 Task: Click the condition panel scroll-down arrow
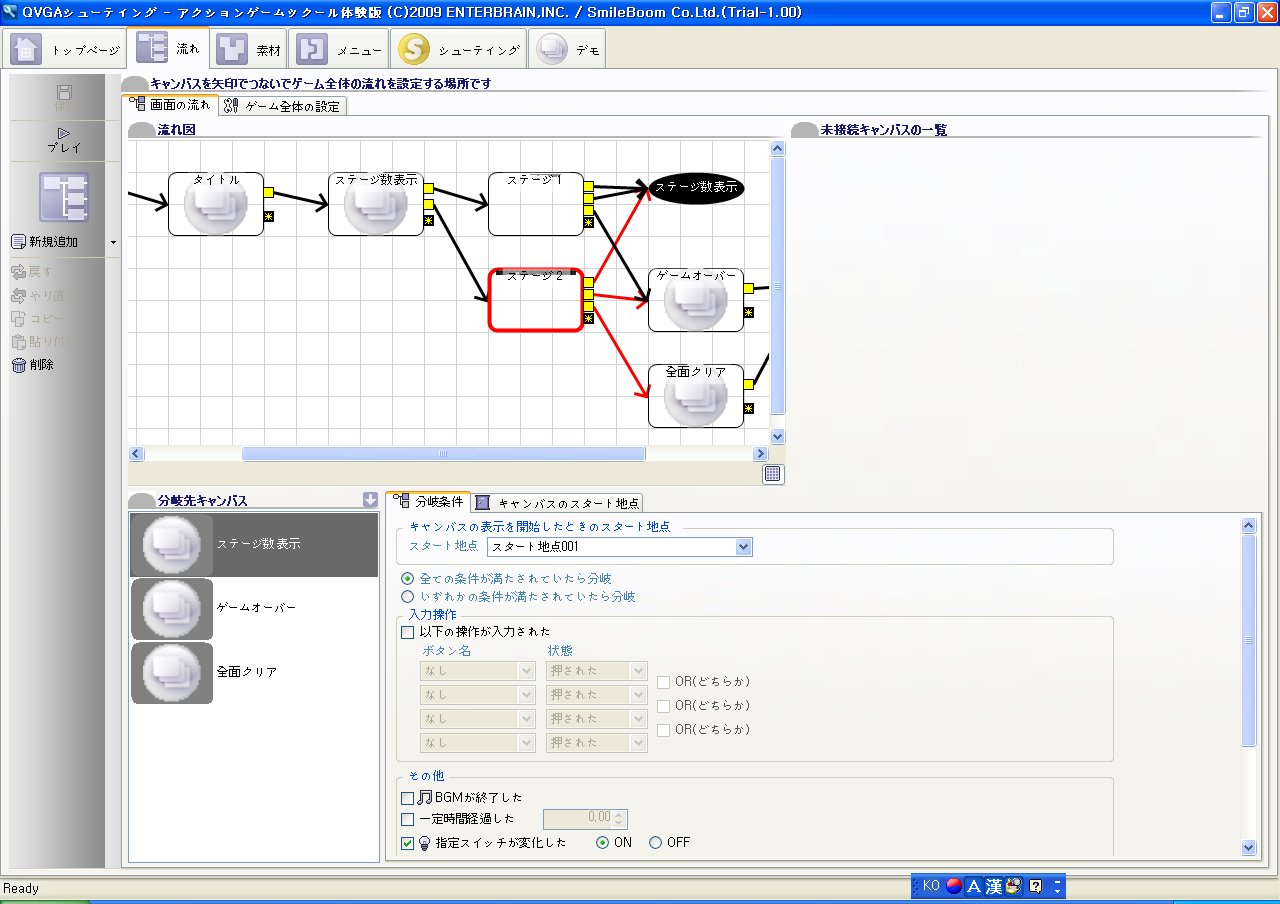pos(1248,847)
